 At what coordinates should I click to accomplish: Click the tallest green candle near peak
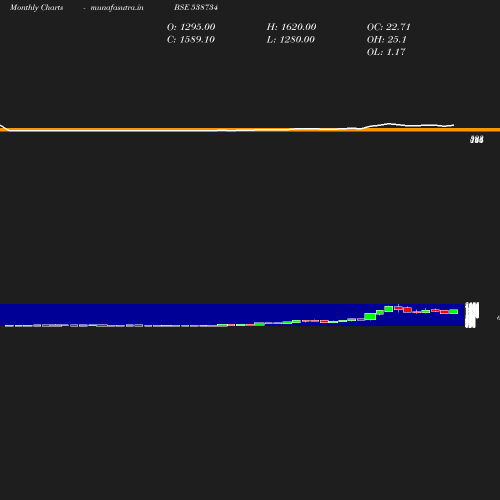tap(370, 316)
